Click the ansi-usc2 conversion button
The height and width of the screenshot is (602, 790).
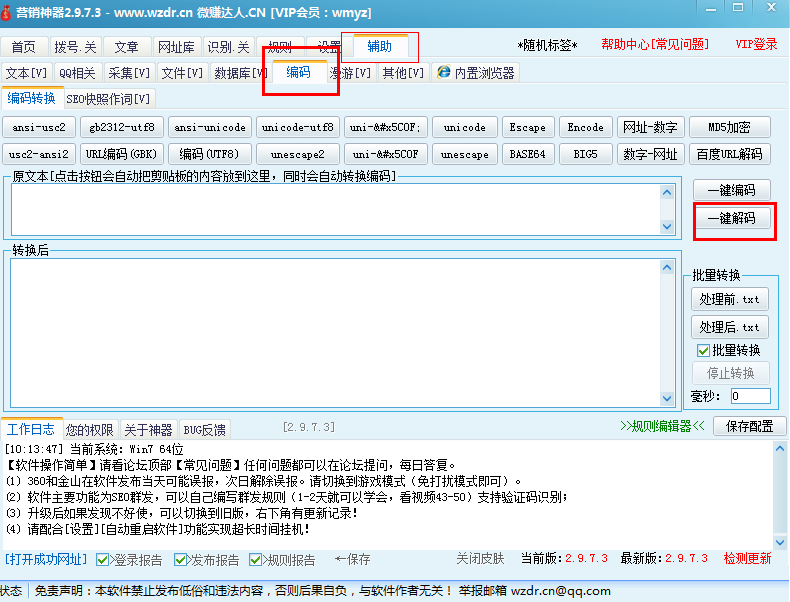(39, 127)
